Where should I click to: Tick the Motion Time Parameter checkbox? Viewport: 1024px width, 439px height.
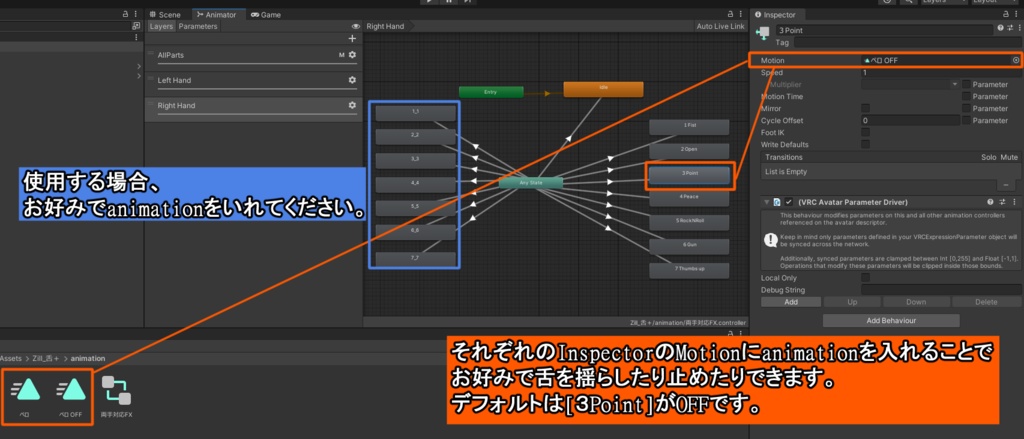coord(966,96)
